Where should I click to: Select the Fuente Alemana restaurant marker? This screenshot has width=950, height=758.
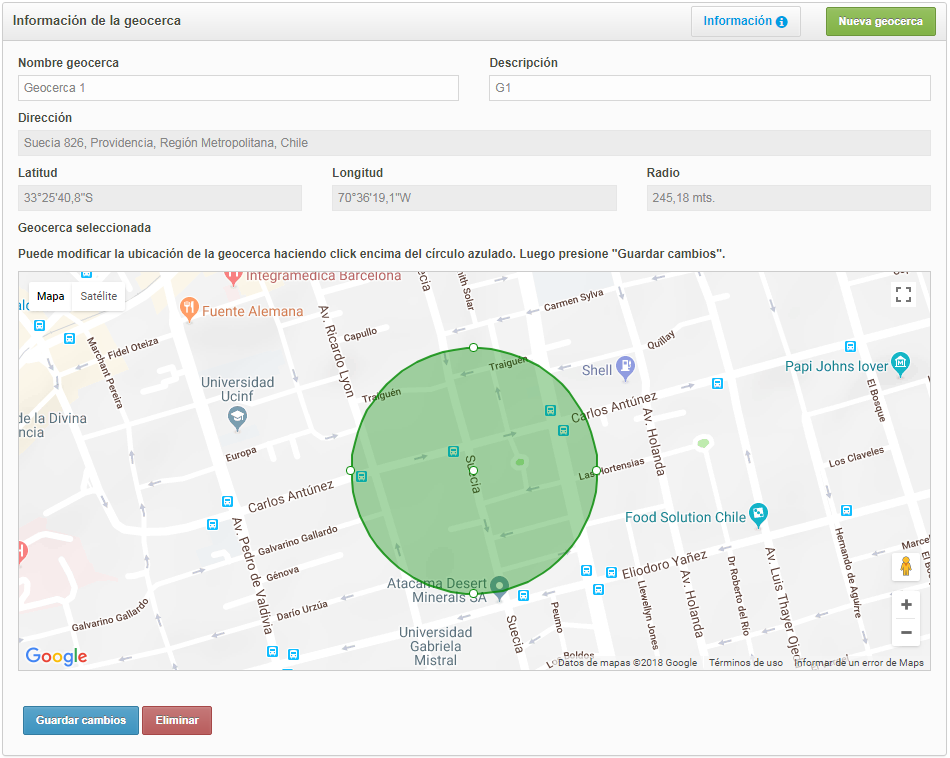coord(189,309)
